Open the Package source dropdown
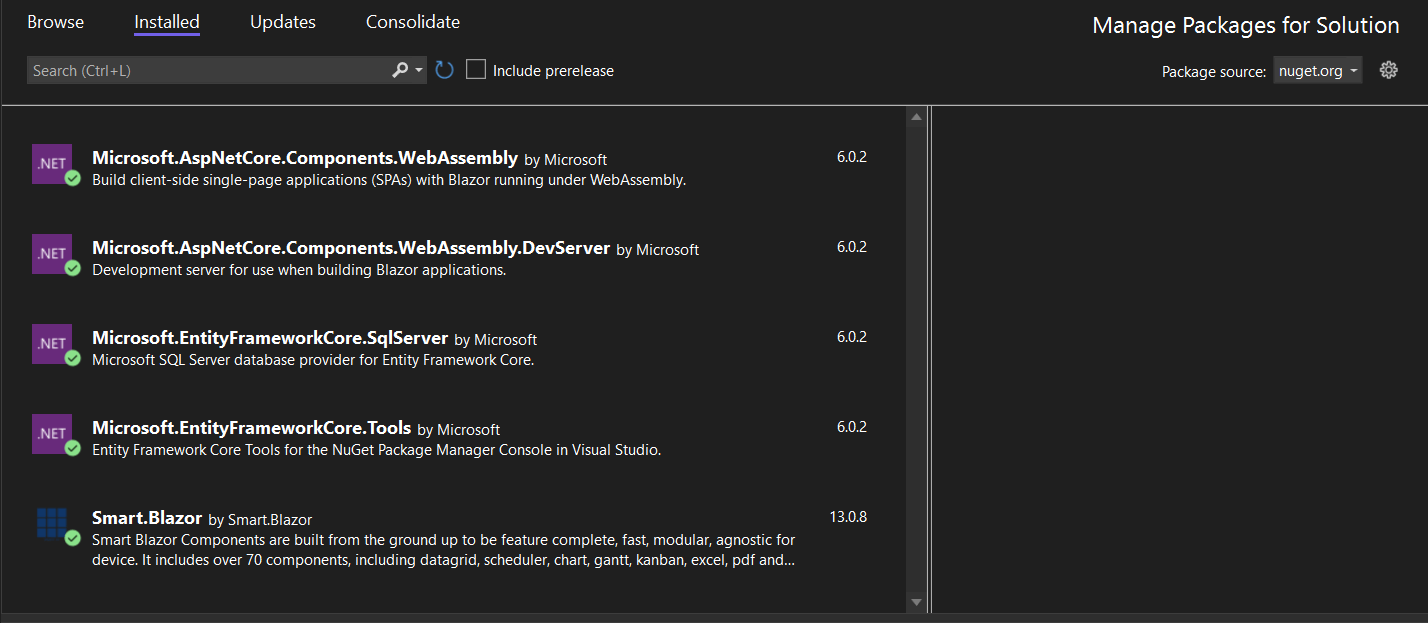This screenshot has width=1428, height=623. [1318, 71]
